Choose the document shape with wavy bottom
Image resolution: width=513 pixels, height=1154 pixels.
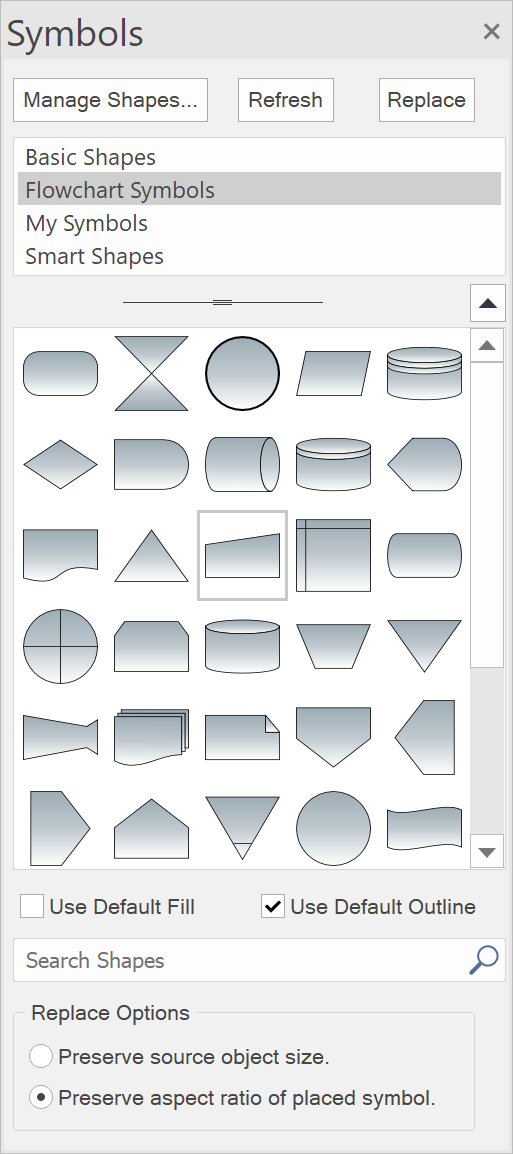(x=60, y=555)
